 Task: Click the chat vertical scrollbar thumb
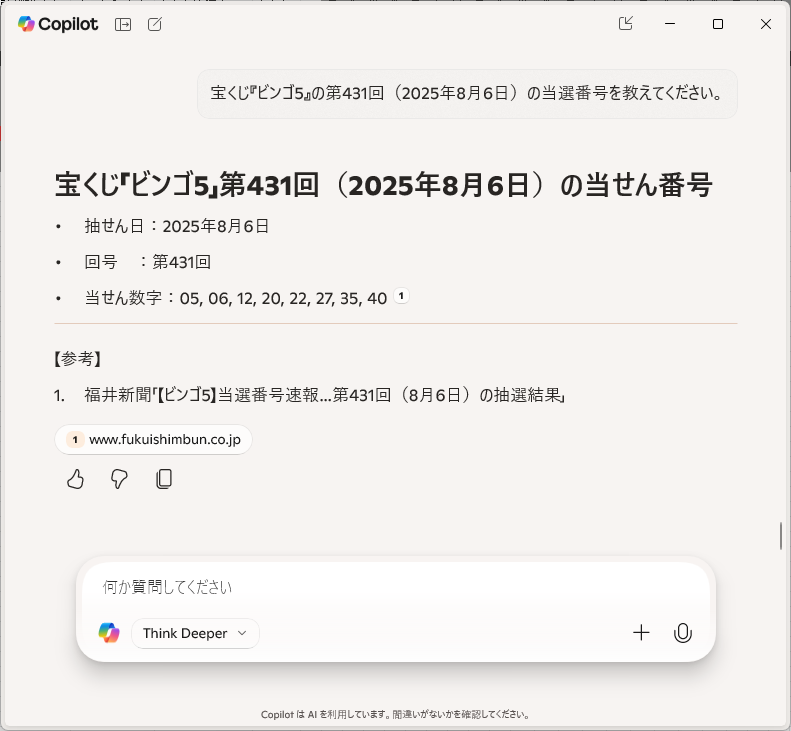(x=781, y=536)
